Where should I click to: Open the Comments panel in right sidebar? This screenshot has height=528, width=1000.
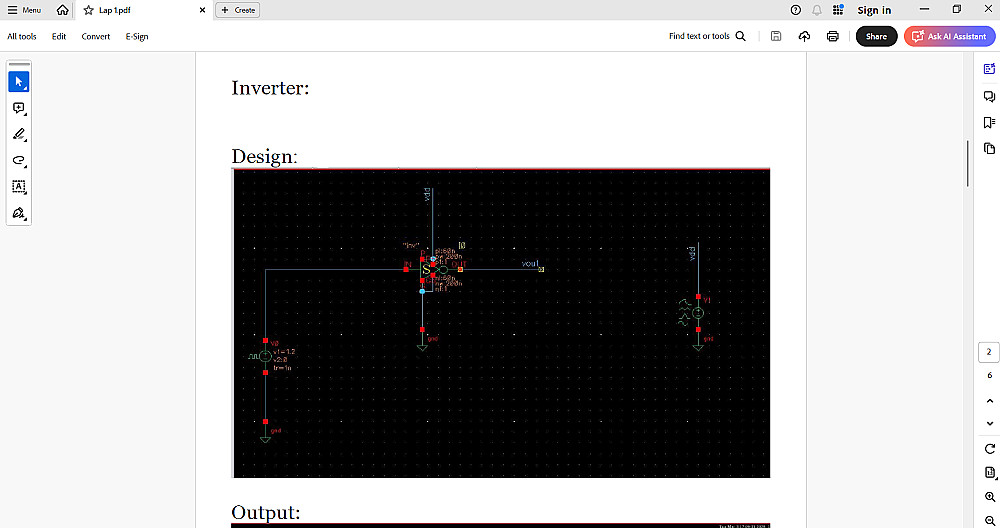989,96
